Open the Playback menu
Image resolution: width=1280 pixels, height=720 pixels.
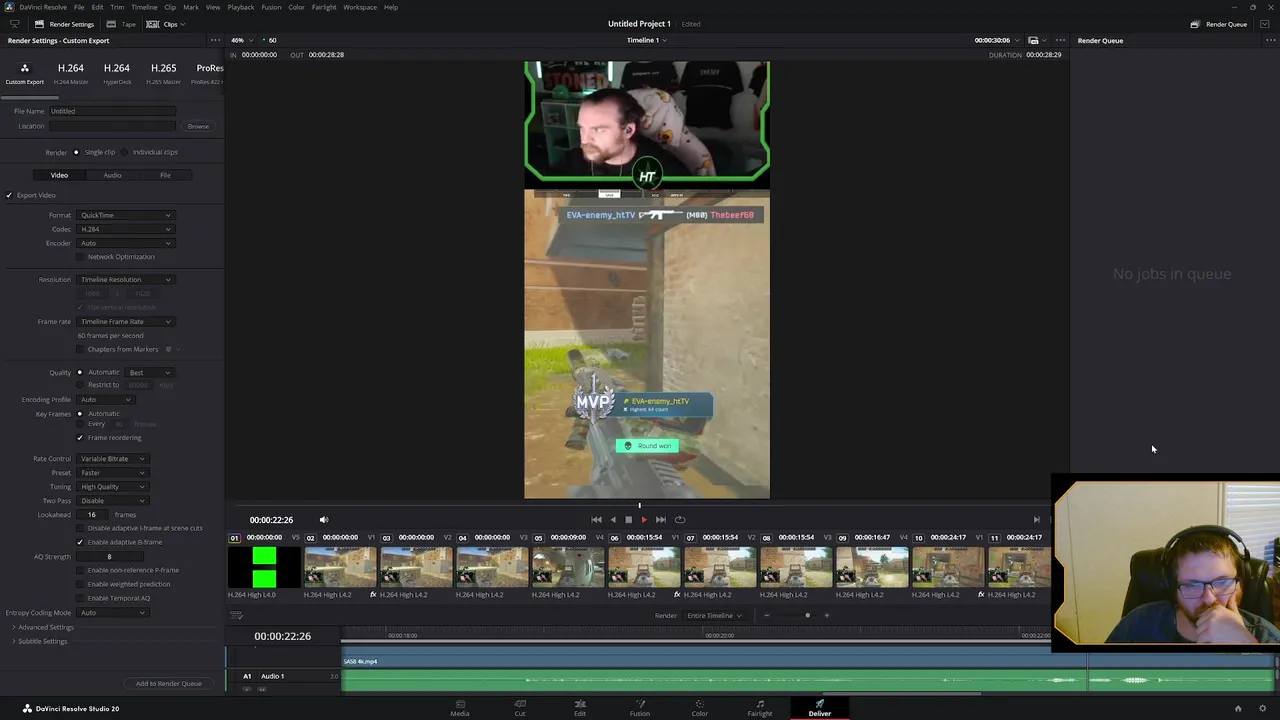click(x=240, y=7)
